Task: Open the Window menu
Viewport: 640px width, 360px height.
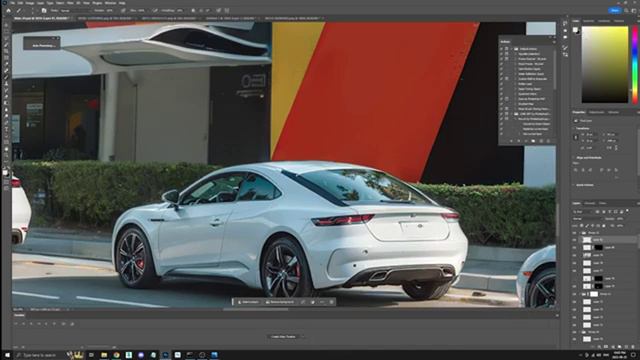Action: coord(110,3)
